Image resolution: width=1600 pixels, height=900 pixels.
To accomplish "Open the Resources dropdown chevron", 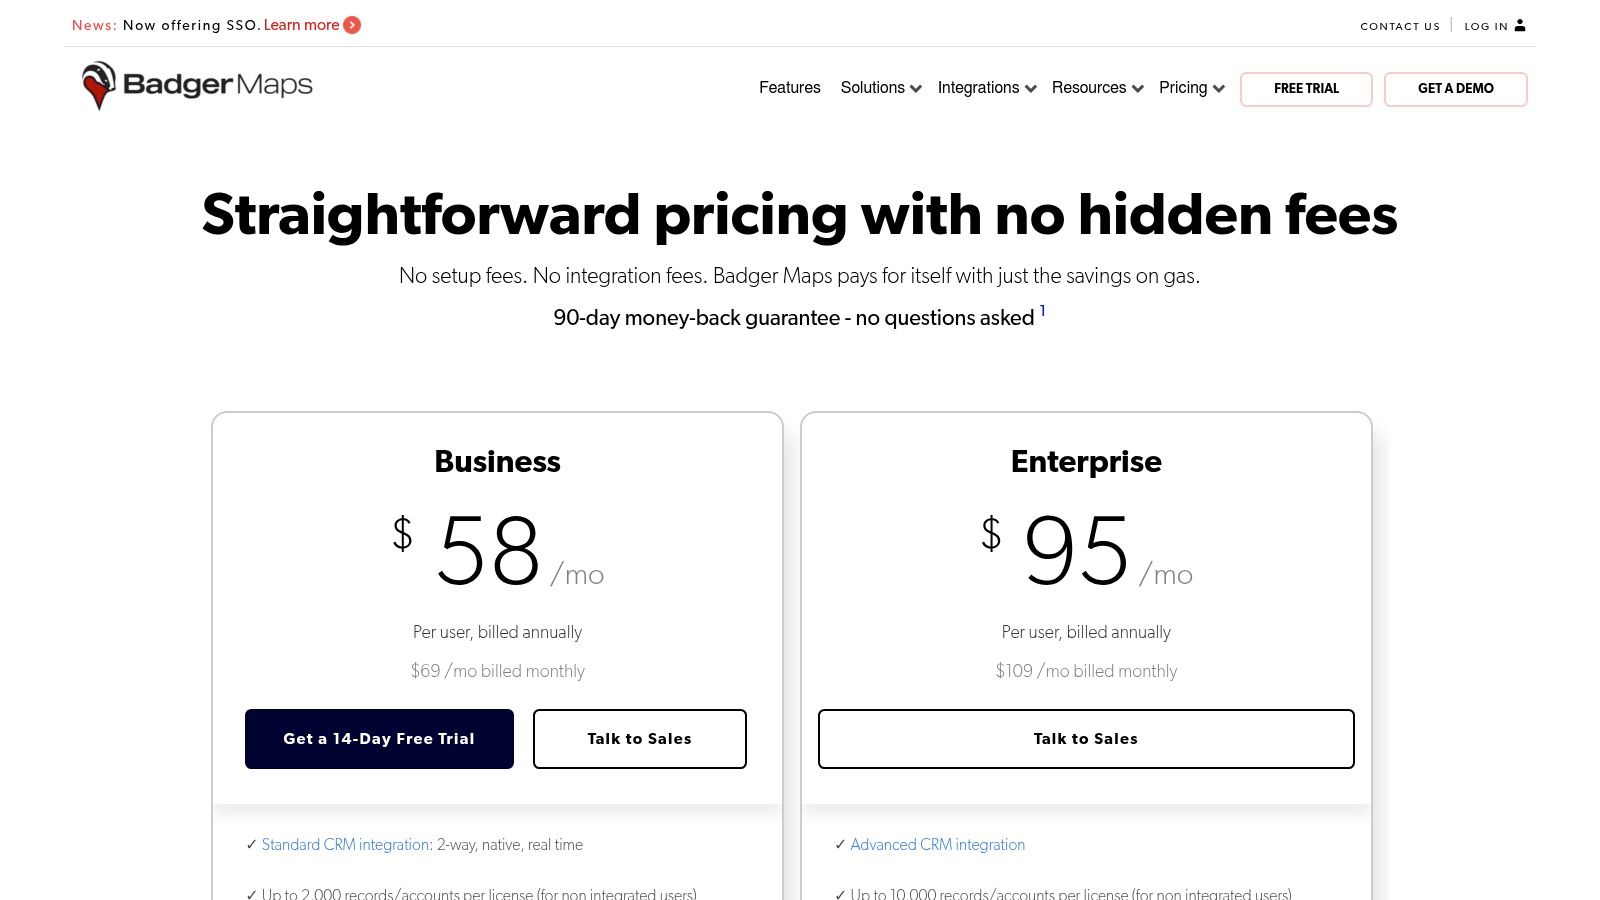I will pyautogui.click(x=1137, y=89).
